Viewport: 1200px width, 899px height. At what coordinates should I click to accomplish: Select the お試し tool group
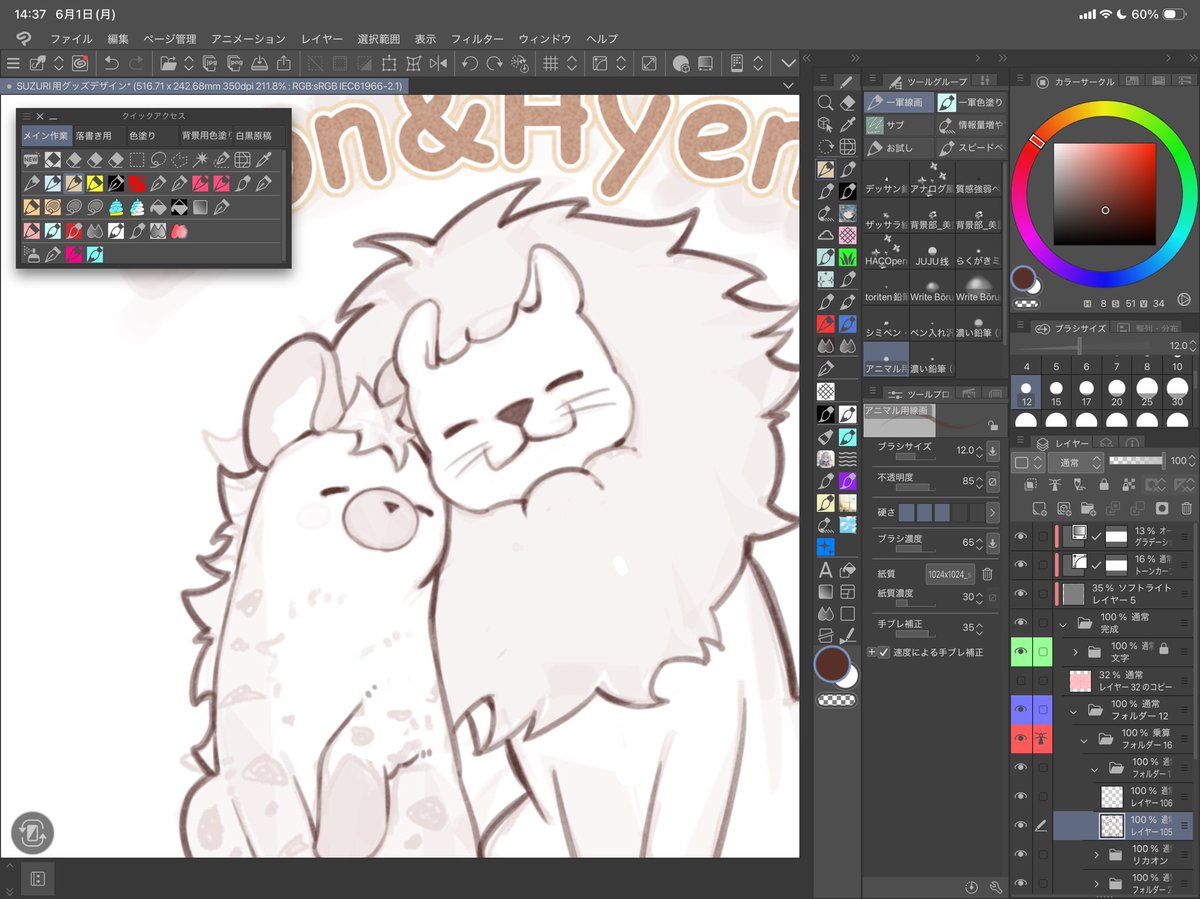(899, 148)
